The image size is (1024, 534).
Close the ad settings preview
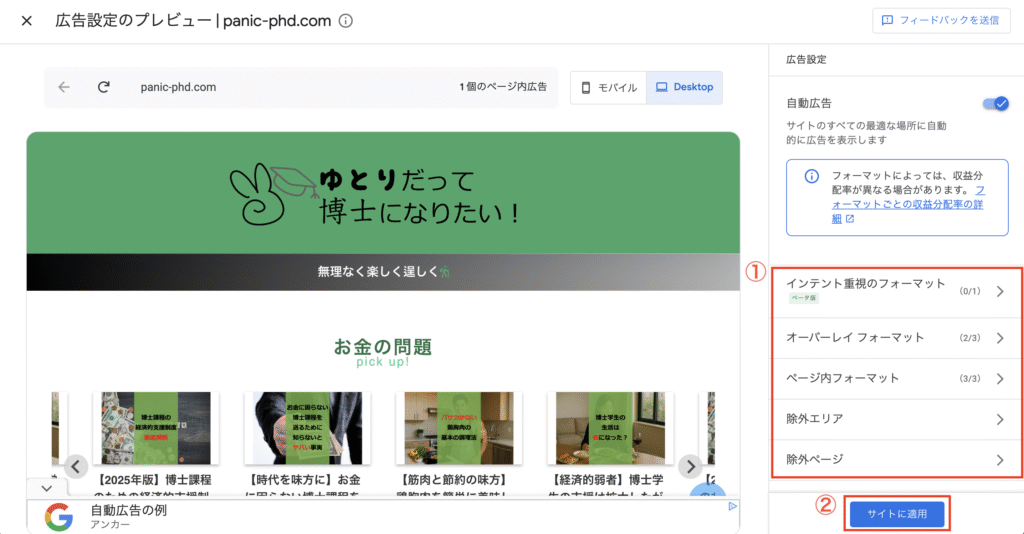click(x=27, y=21)
